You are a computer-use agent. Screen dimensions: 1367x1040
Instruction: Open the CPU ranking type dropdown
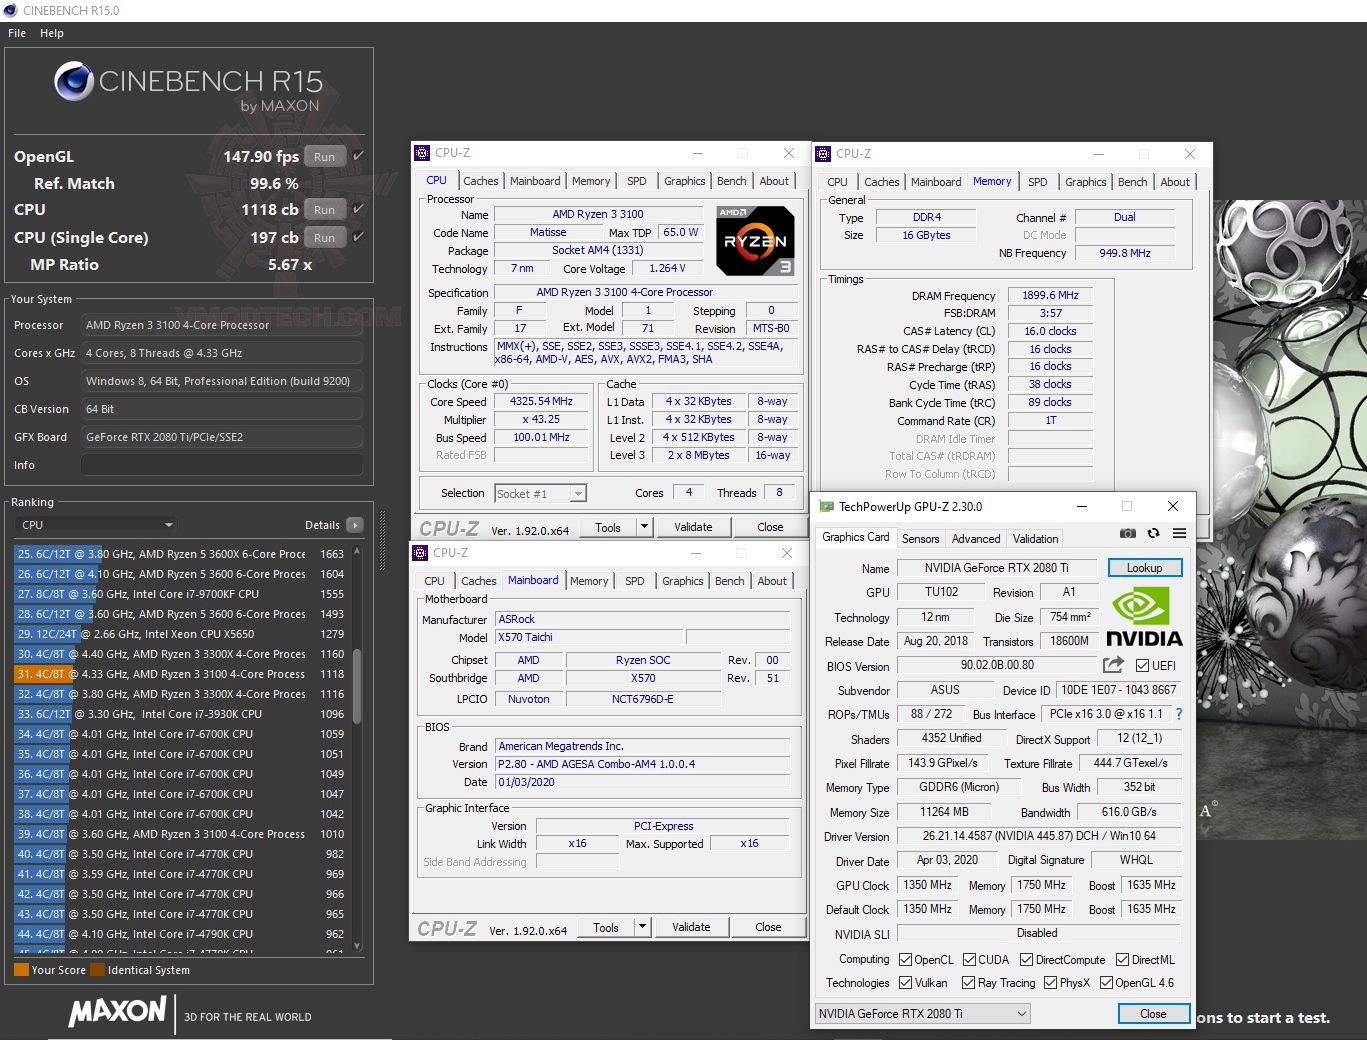(x=96, y=525)
